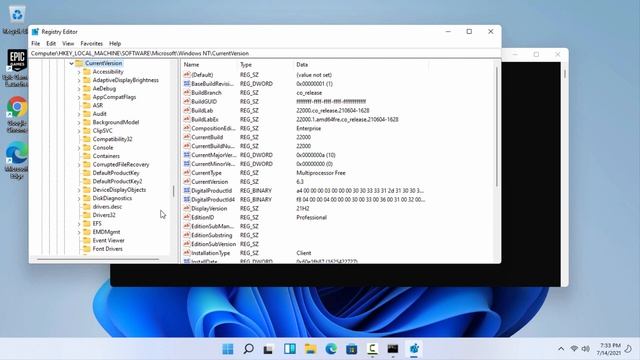Expand the BackgroundModel key
Viewport: 640px width, 360px height.
(x=79, y=122)
